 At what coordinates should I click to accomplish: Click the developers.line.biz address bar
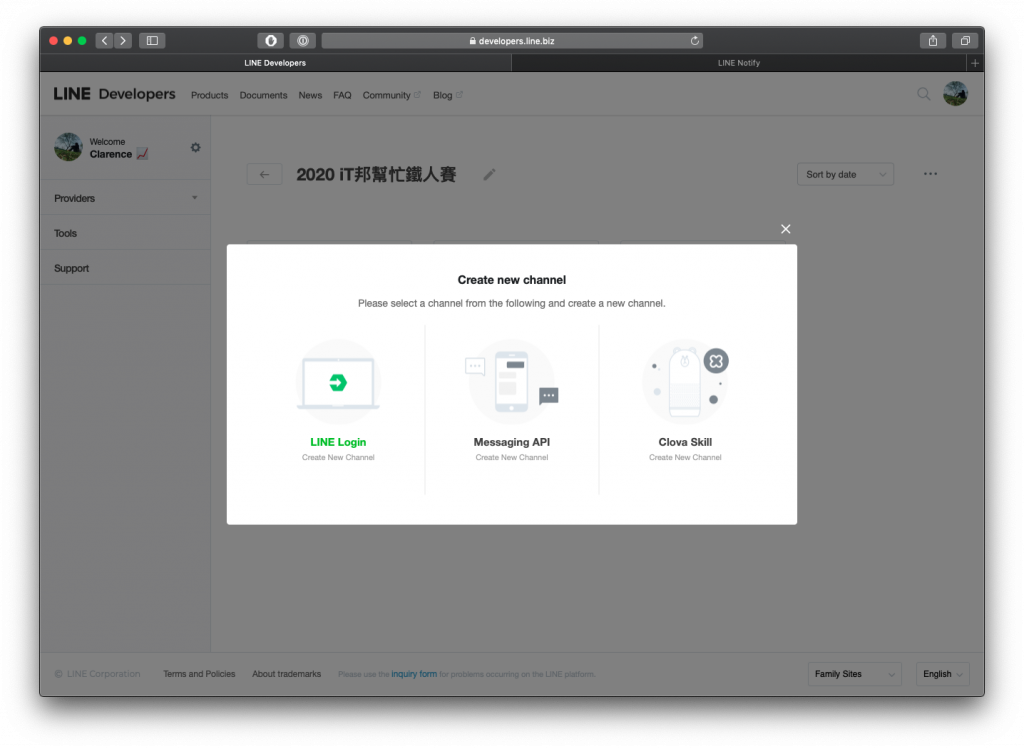click(x=512, y=40)
